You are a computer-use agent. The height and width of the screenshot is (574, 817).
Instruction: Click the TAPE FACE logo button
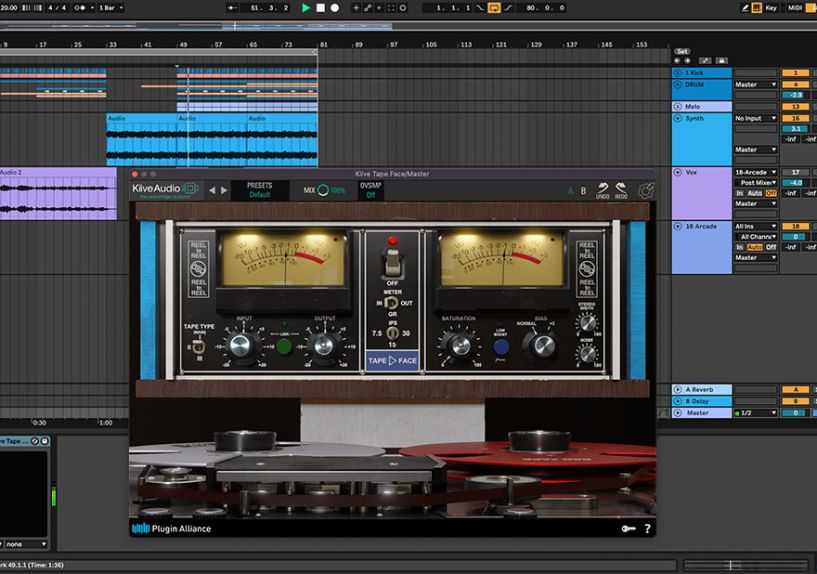tap(392, 360)
